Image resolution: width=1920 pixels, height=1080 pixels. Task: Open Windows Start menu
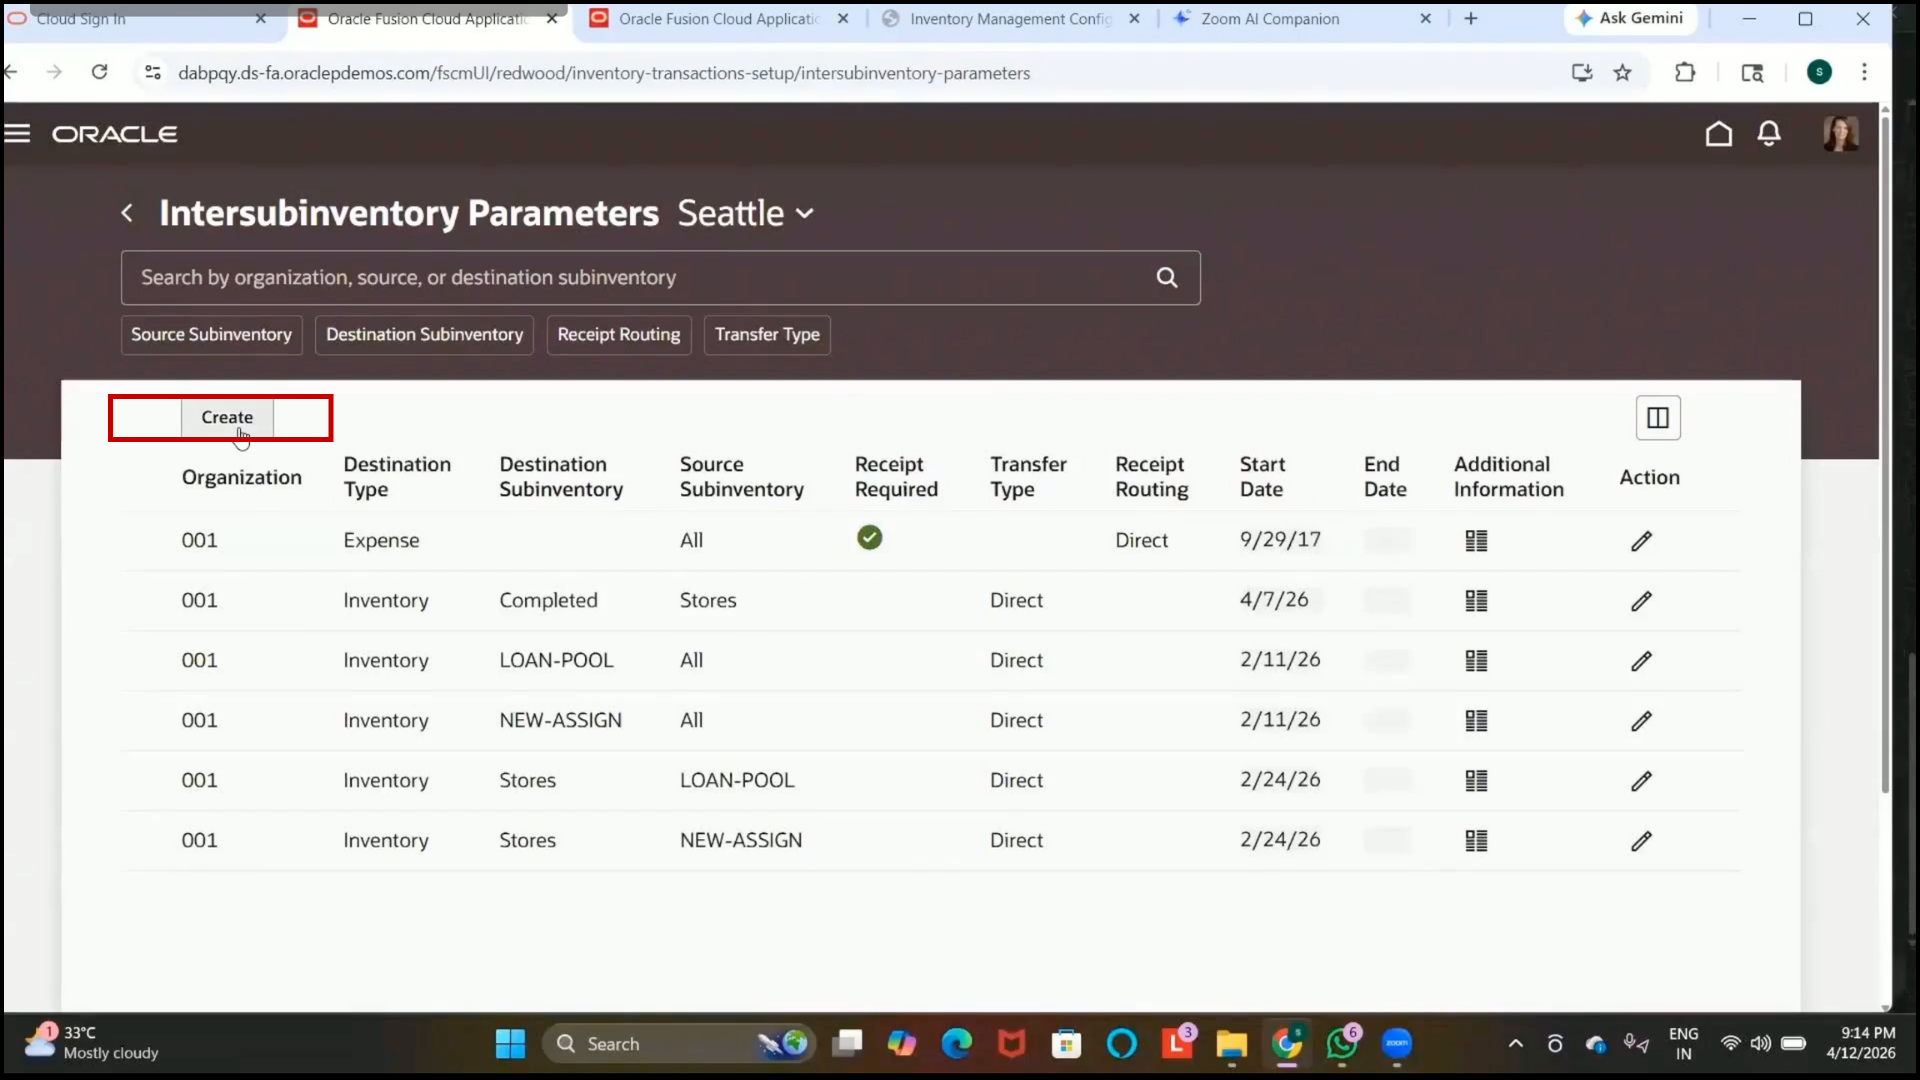click(510, 1044)
